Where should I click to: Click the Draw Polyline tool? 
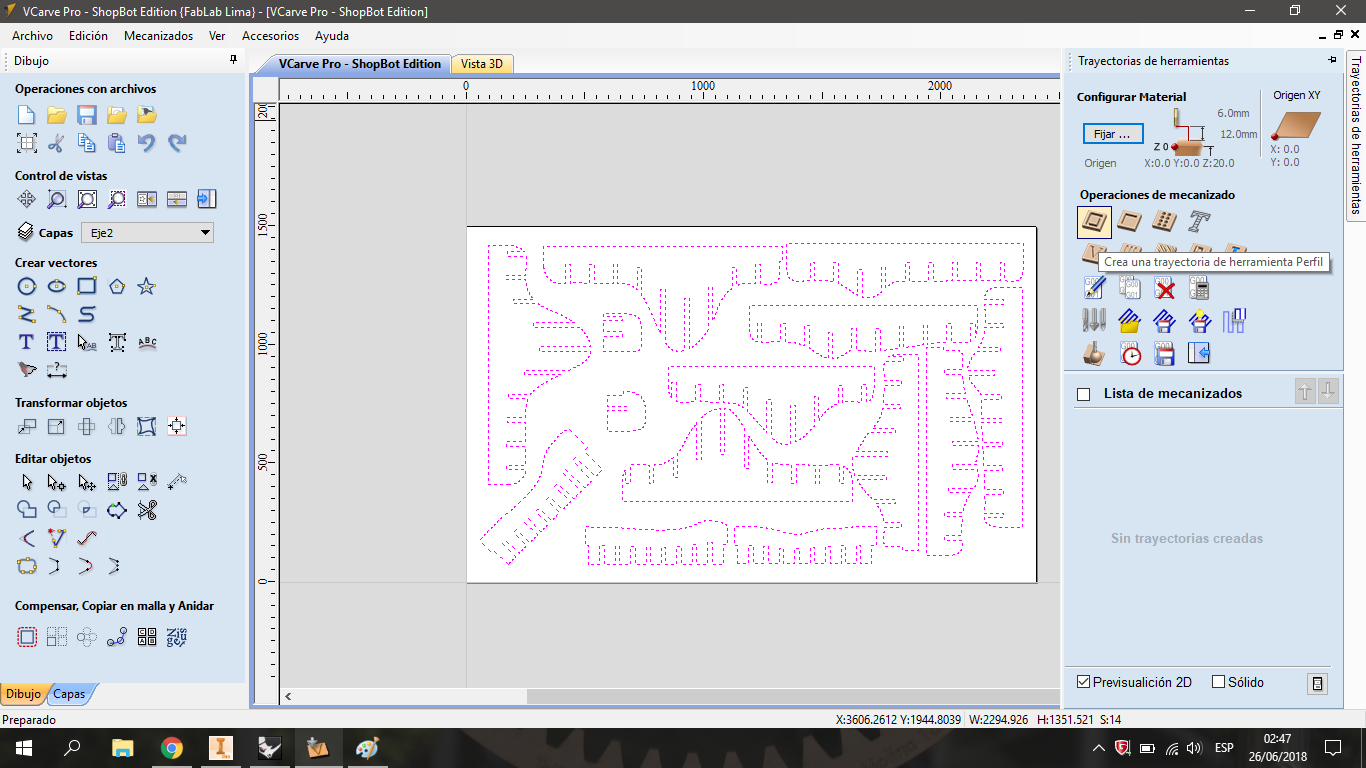pyautogui.click(x=27, y=315)
